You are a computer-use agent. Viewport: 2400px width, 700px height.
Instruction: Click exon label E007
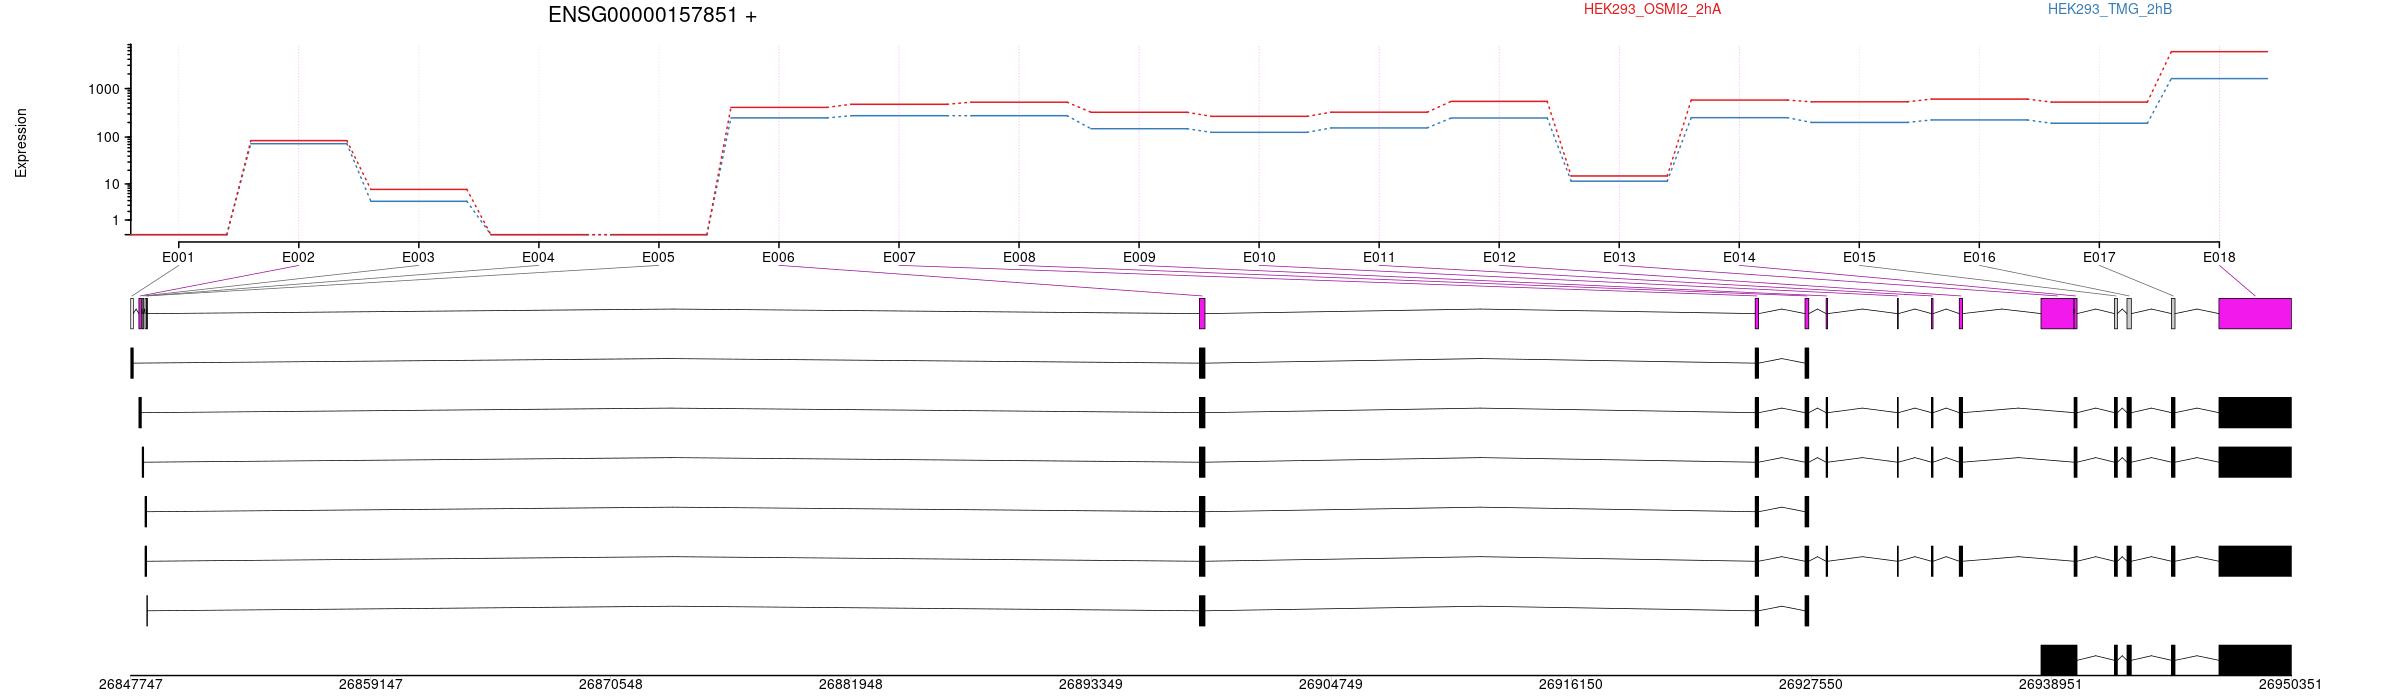coord(899,257)
